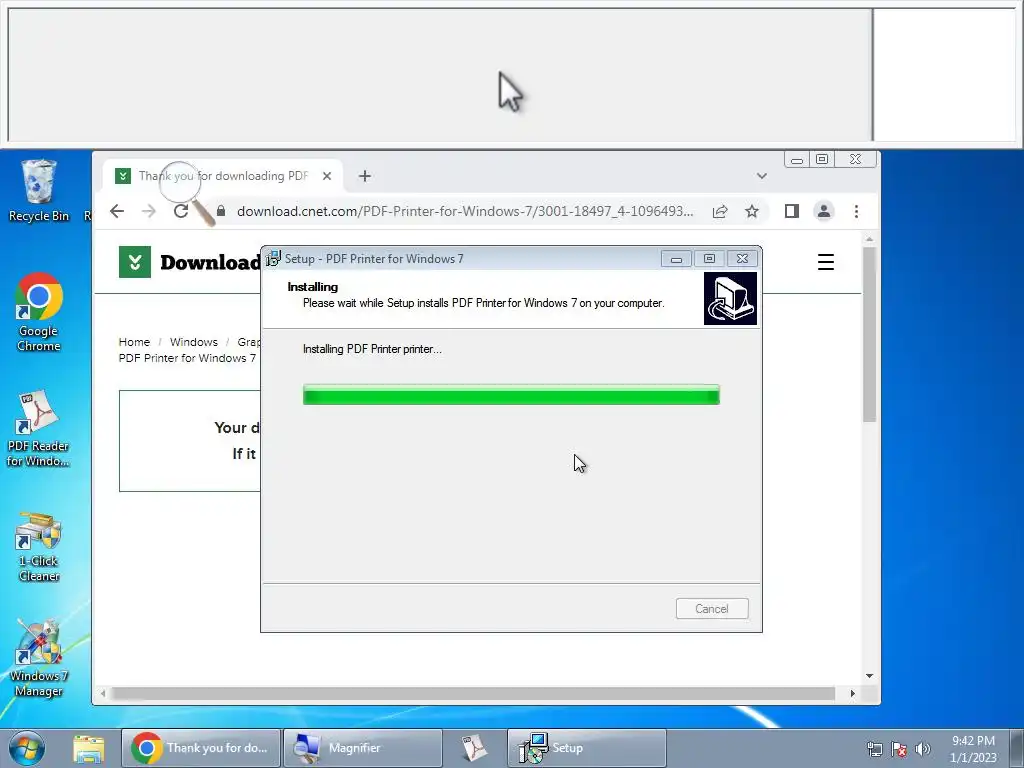Open Download.com hamburger menu
Screen dimensions: 1024x768
pos(825,262)
